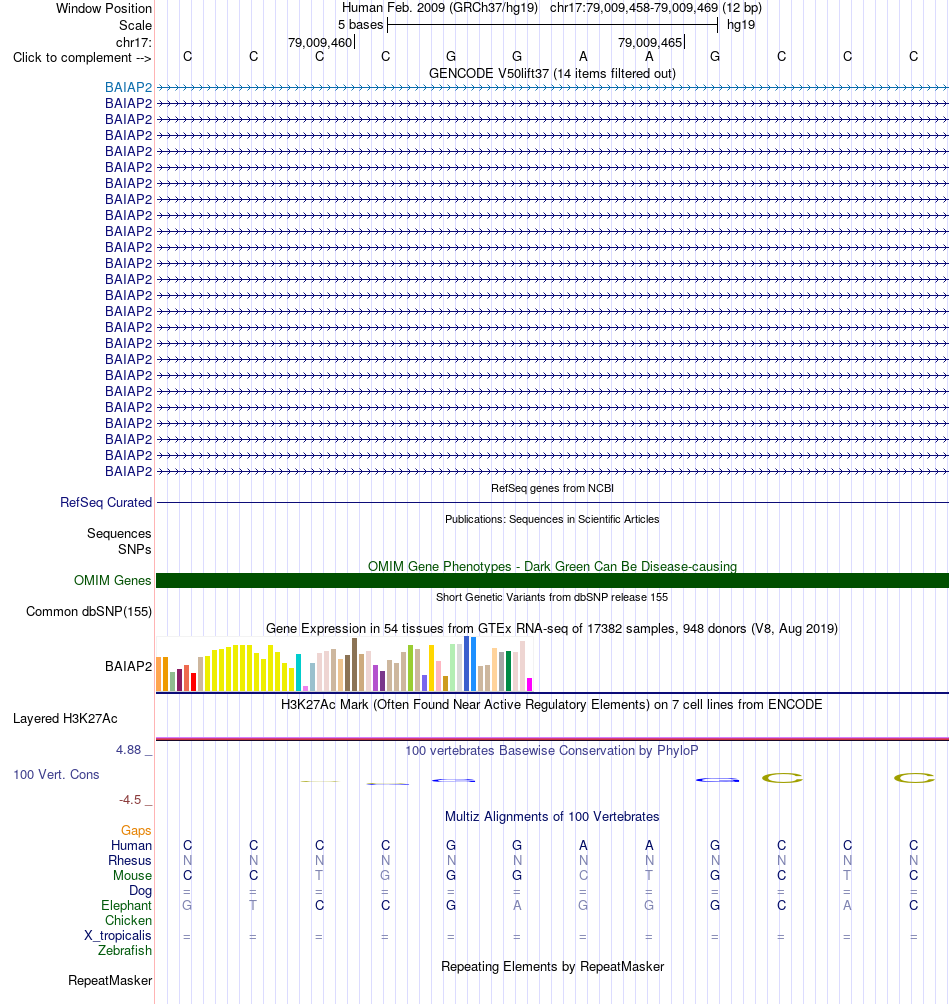The width and height of the screenshot is (950, 1004).
Task: Select the 100 Vert. Cons label
Action: point(56,775)
